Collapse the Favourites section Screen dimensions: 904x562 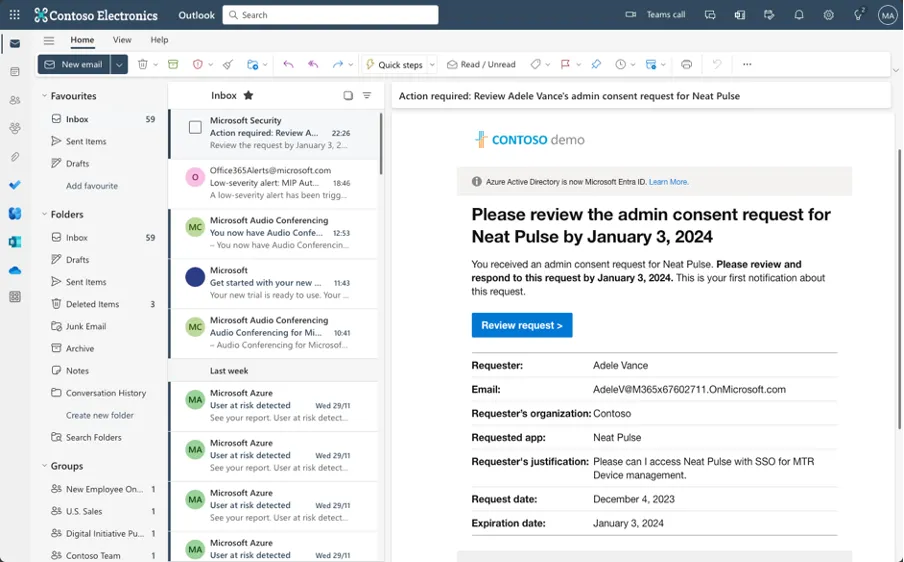point(45,97)
